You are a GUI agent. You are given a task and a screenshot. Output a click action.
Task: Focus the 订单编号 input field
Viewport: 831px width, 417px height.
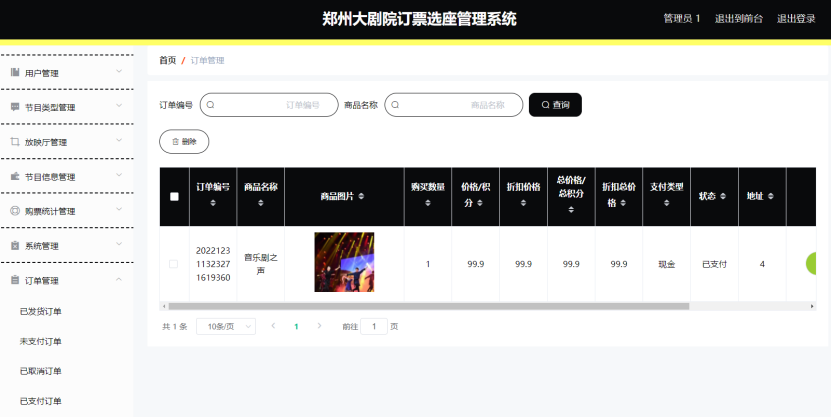(269, 105)
